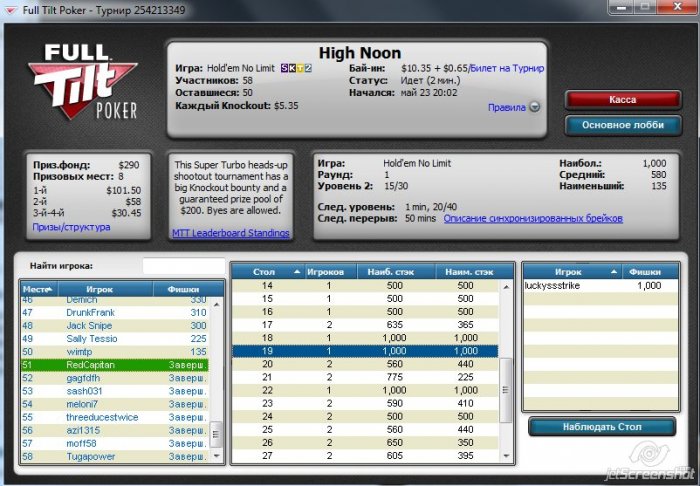Viewport: 700px width, 486px height.
Task: Select table 21 row
Action: point(365,377)
